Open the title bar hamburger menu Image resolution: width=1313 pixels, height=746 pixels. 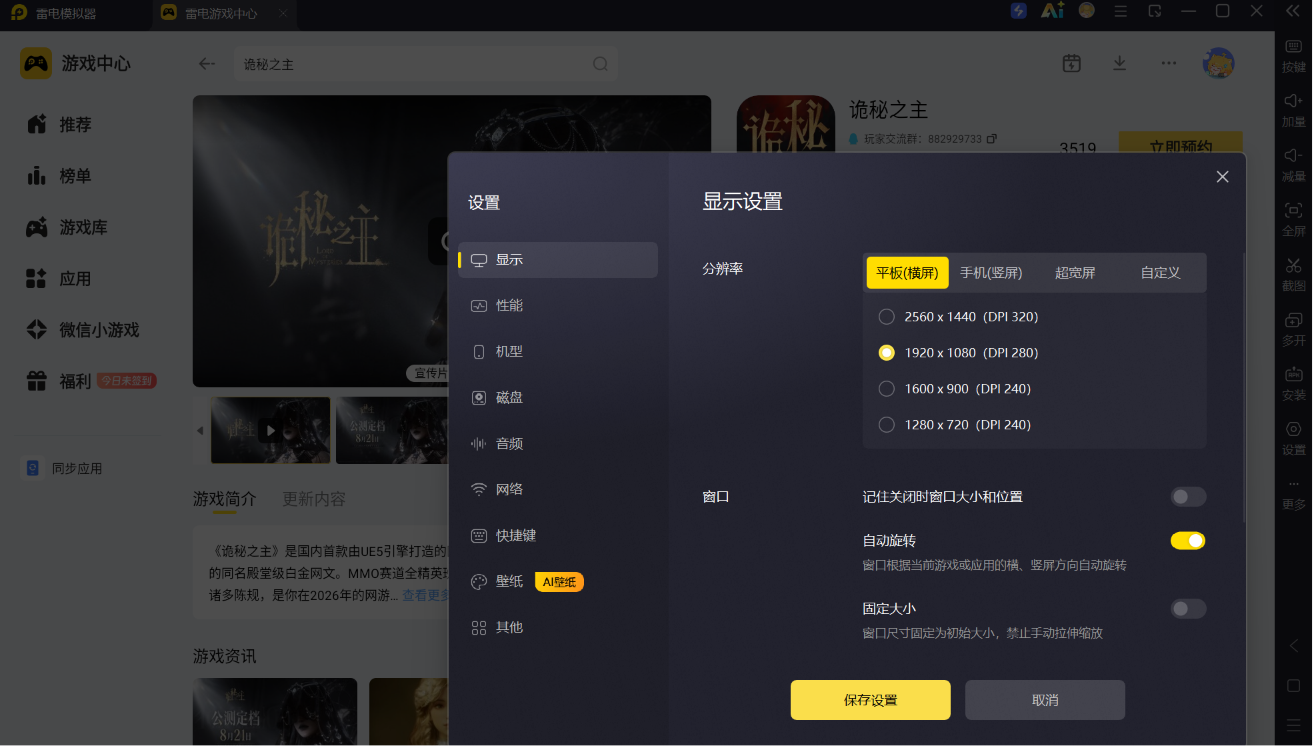(x=1121, y=11)
